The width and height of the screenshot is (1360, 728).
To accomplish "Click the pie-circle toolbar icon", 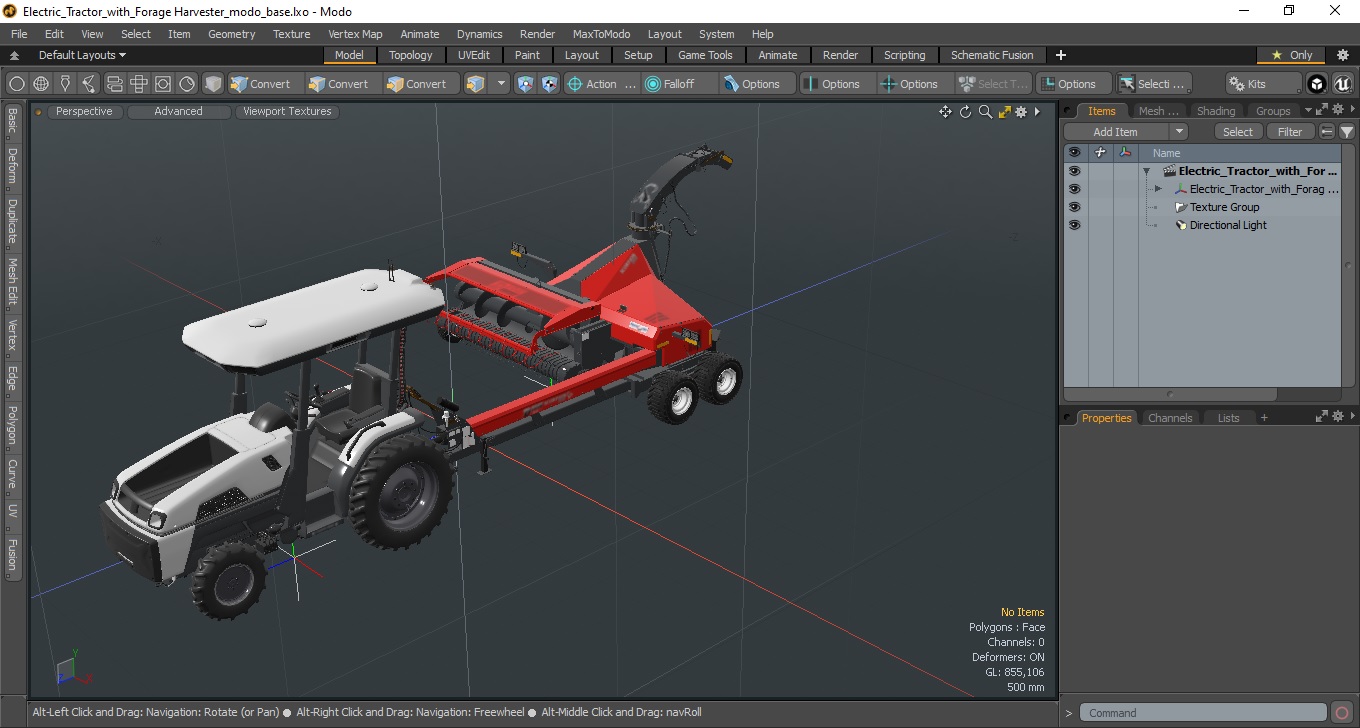I will [x=187, y=84].
